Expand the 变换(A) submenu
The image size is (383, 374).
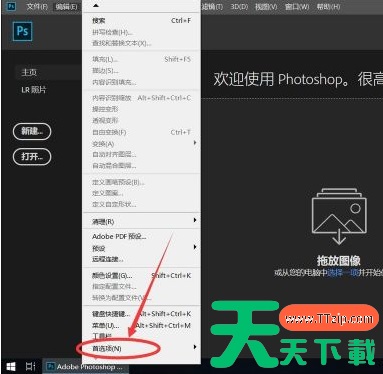(141, 144)
